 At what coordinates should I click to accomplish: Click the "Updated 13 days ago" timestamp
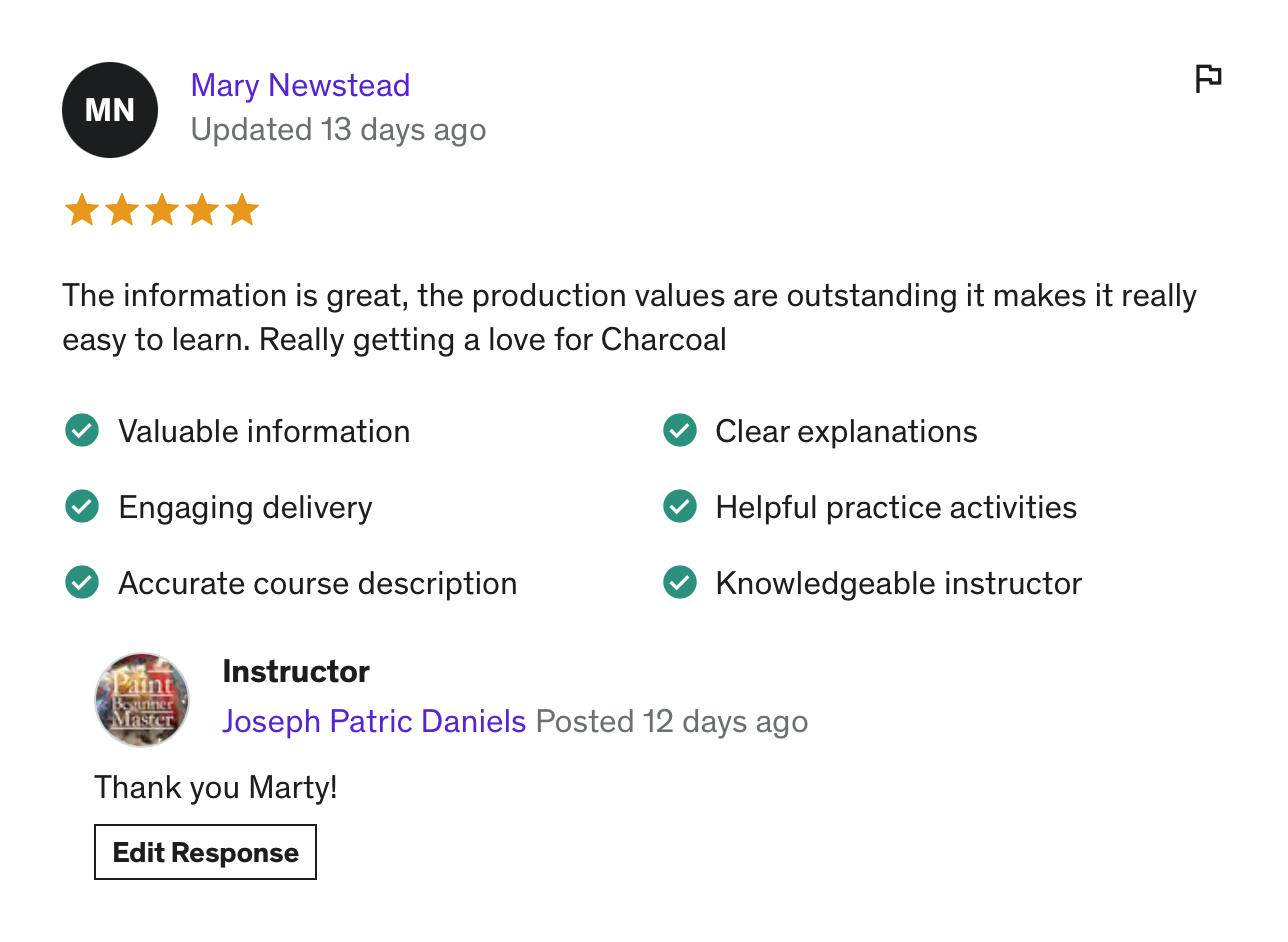[338, 130]
